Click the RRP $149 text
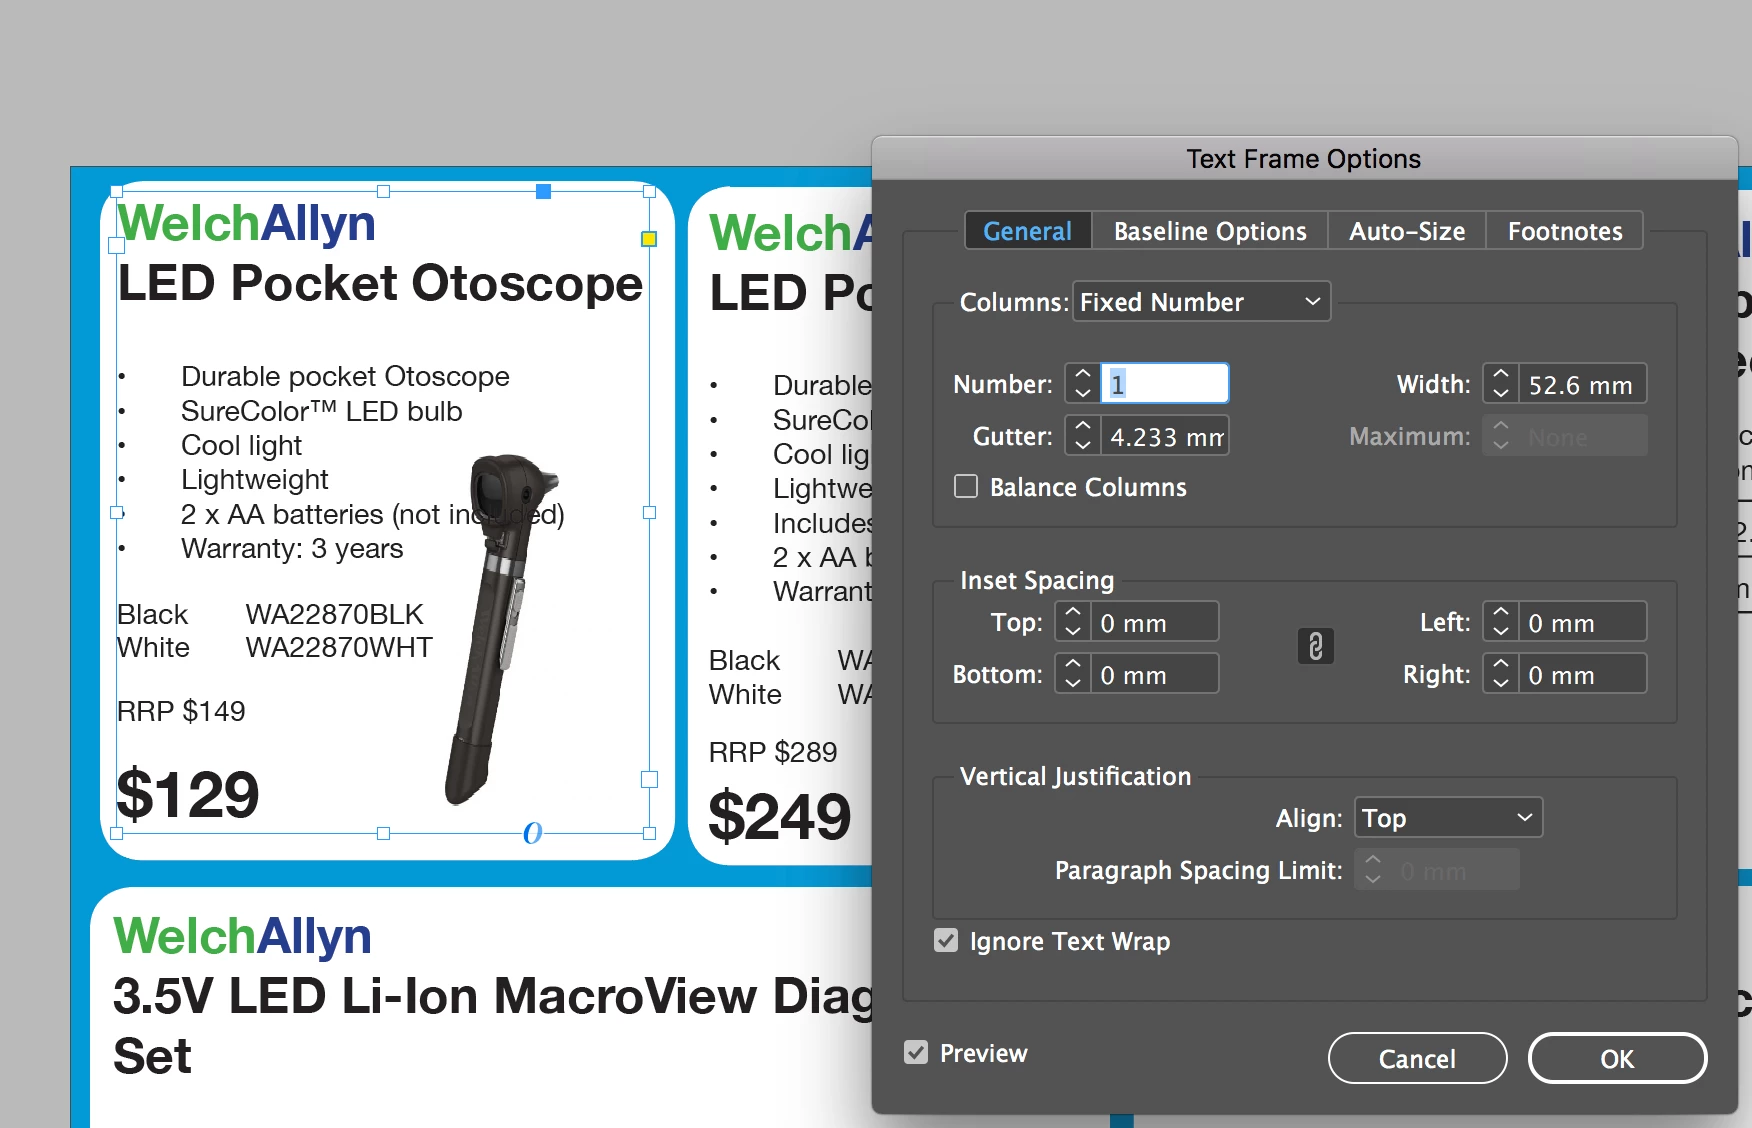Image resolution: width=1752 pixels, height=1128 pixels. pos(181,711)
